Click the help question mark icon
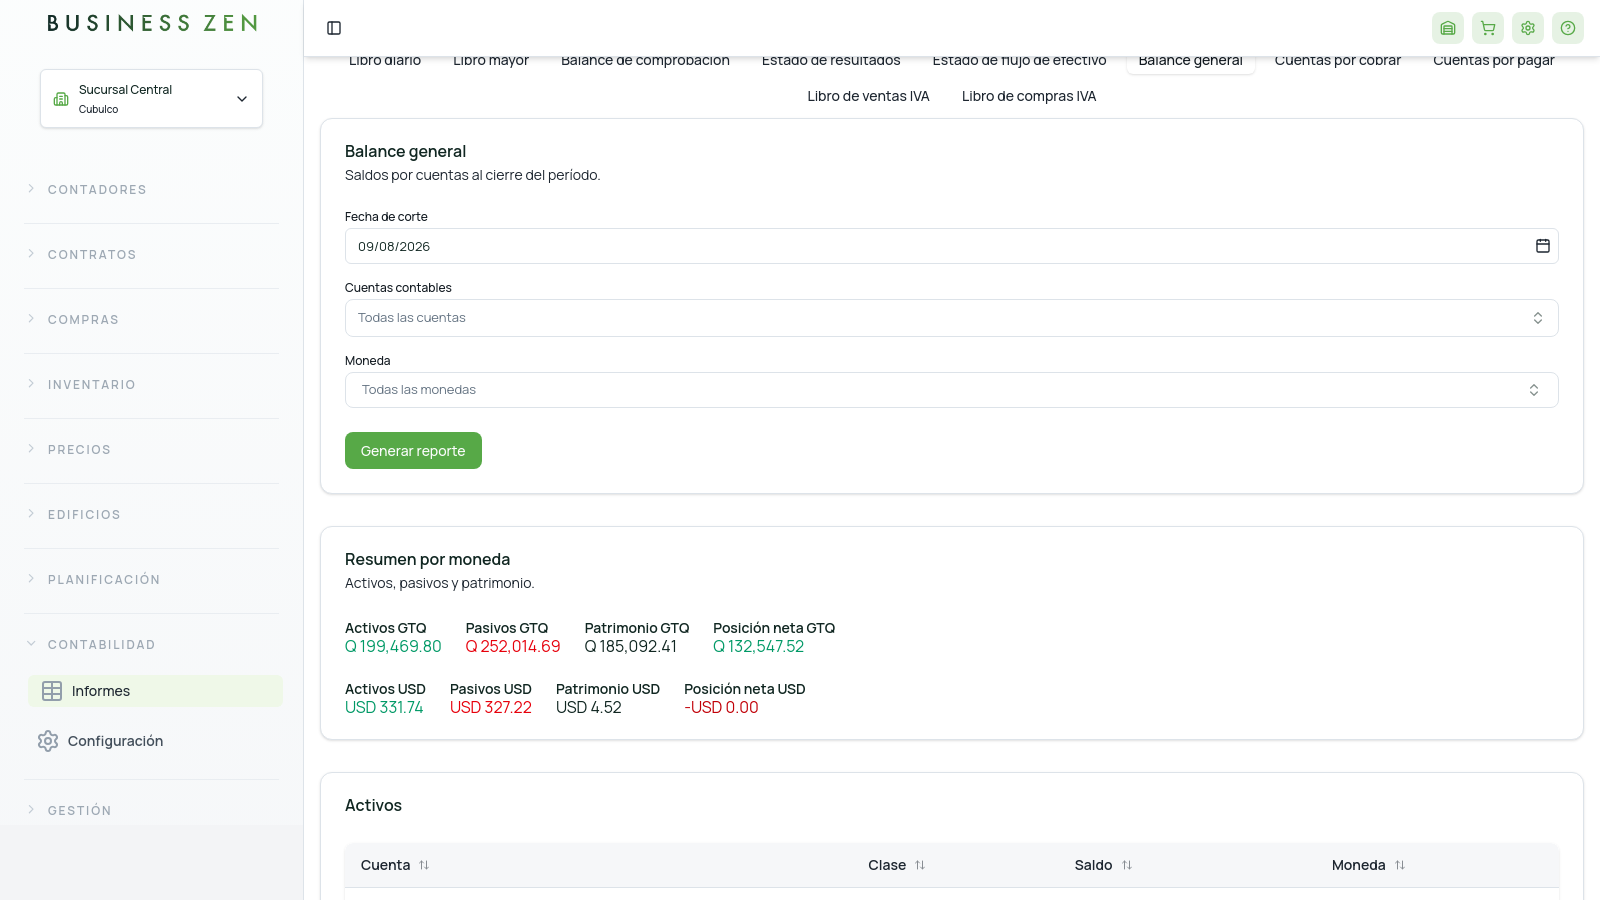The width and height of the screenshot is (1600, 900). click(x=1568, y=28)
